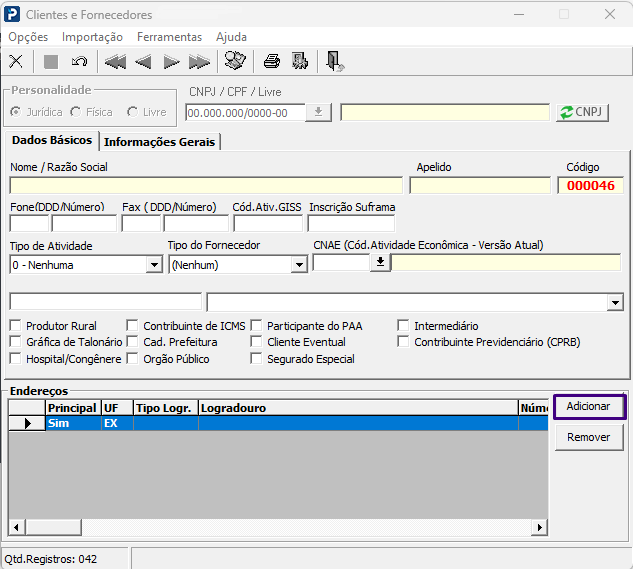The height and width of the screenshot is (569, 633).
Task: Enable the Produtor Rural checkbox
Action: (x=15, y=325)
